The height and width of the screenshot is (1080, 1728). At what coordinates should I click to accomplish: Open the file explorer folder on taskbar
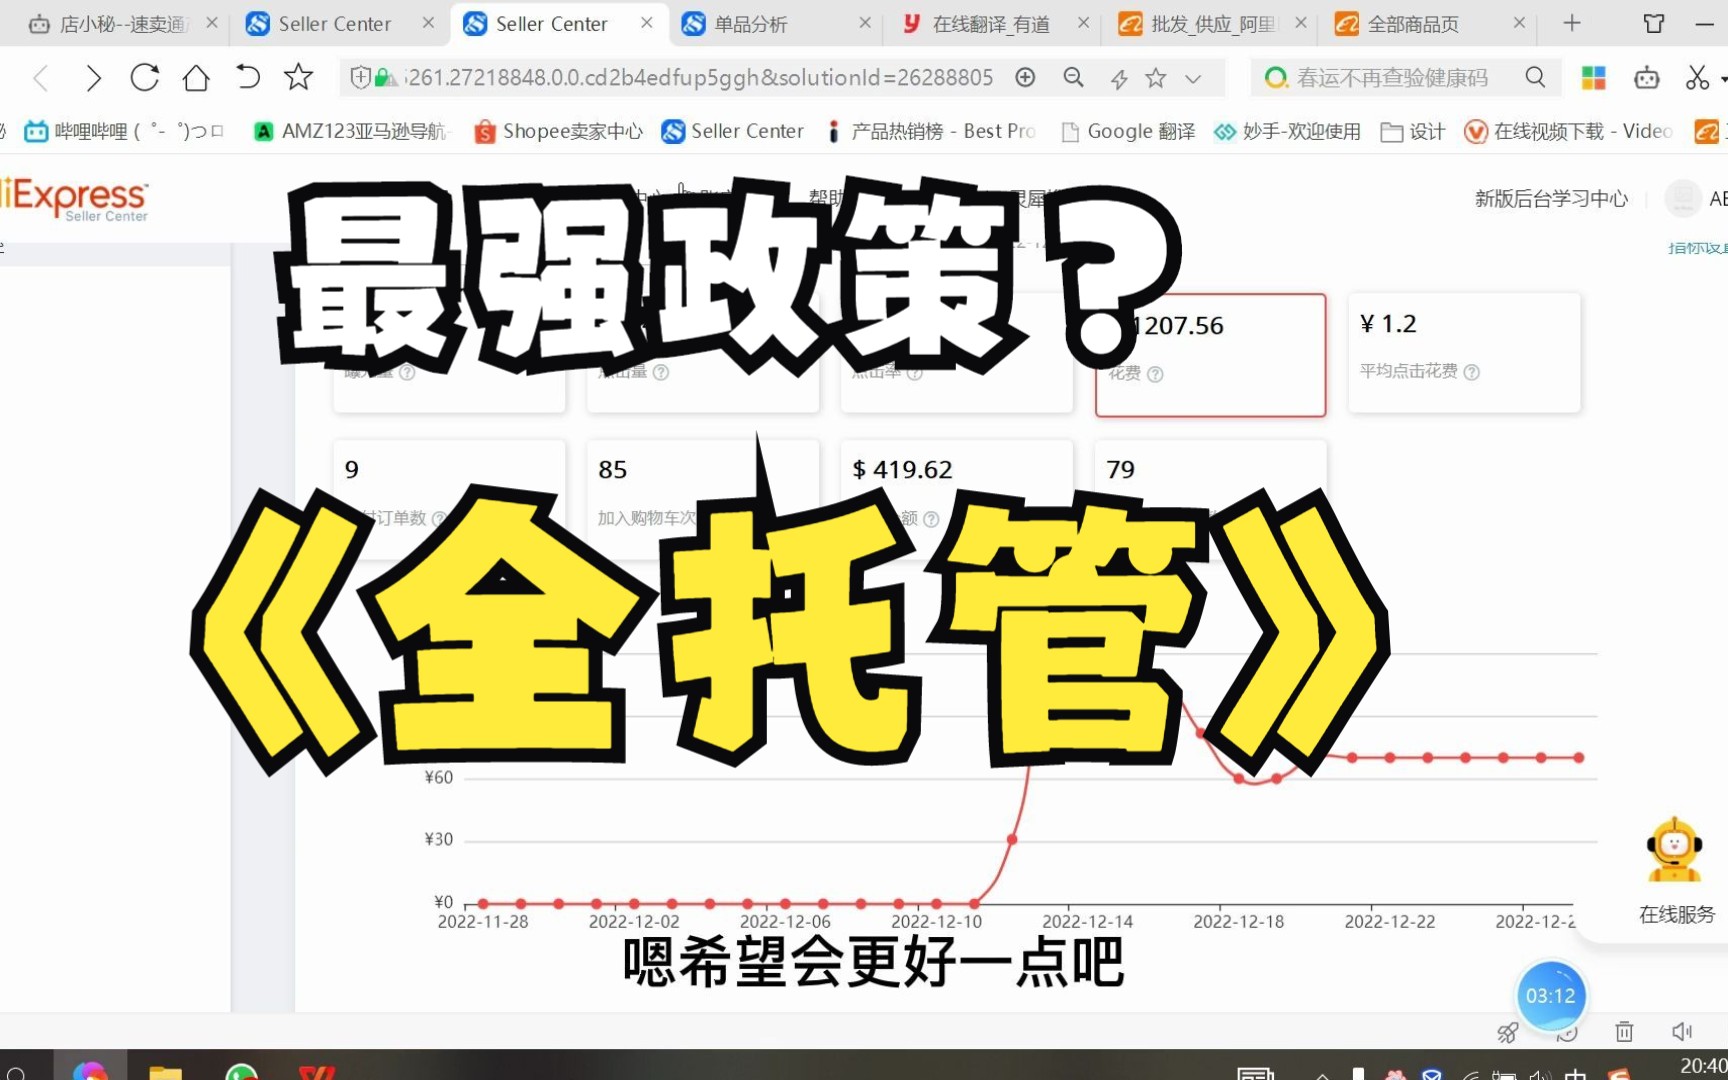click(166, 1071)
